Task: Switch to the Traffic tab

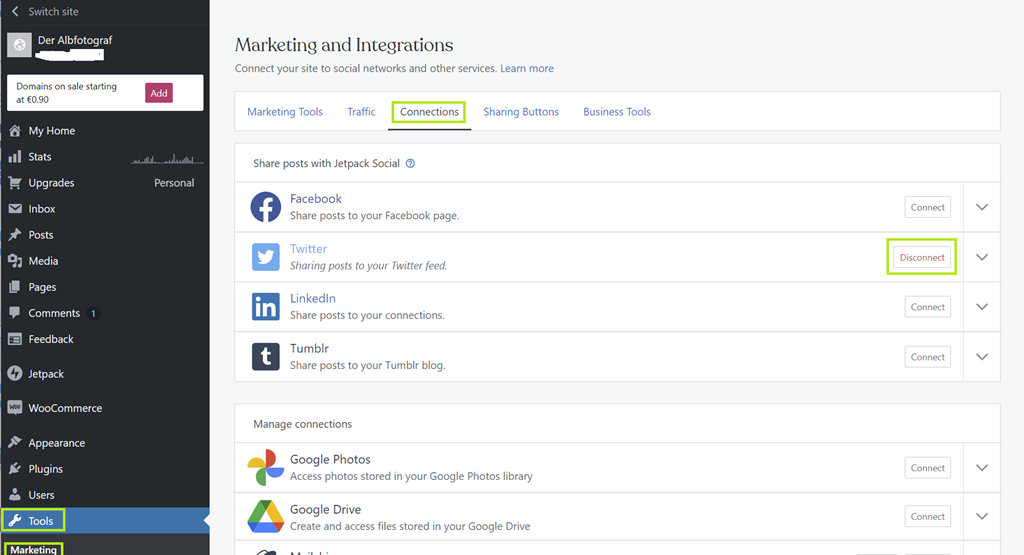Action: click(361, 112)
